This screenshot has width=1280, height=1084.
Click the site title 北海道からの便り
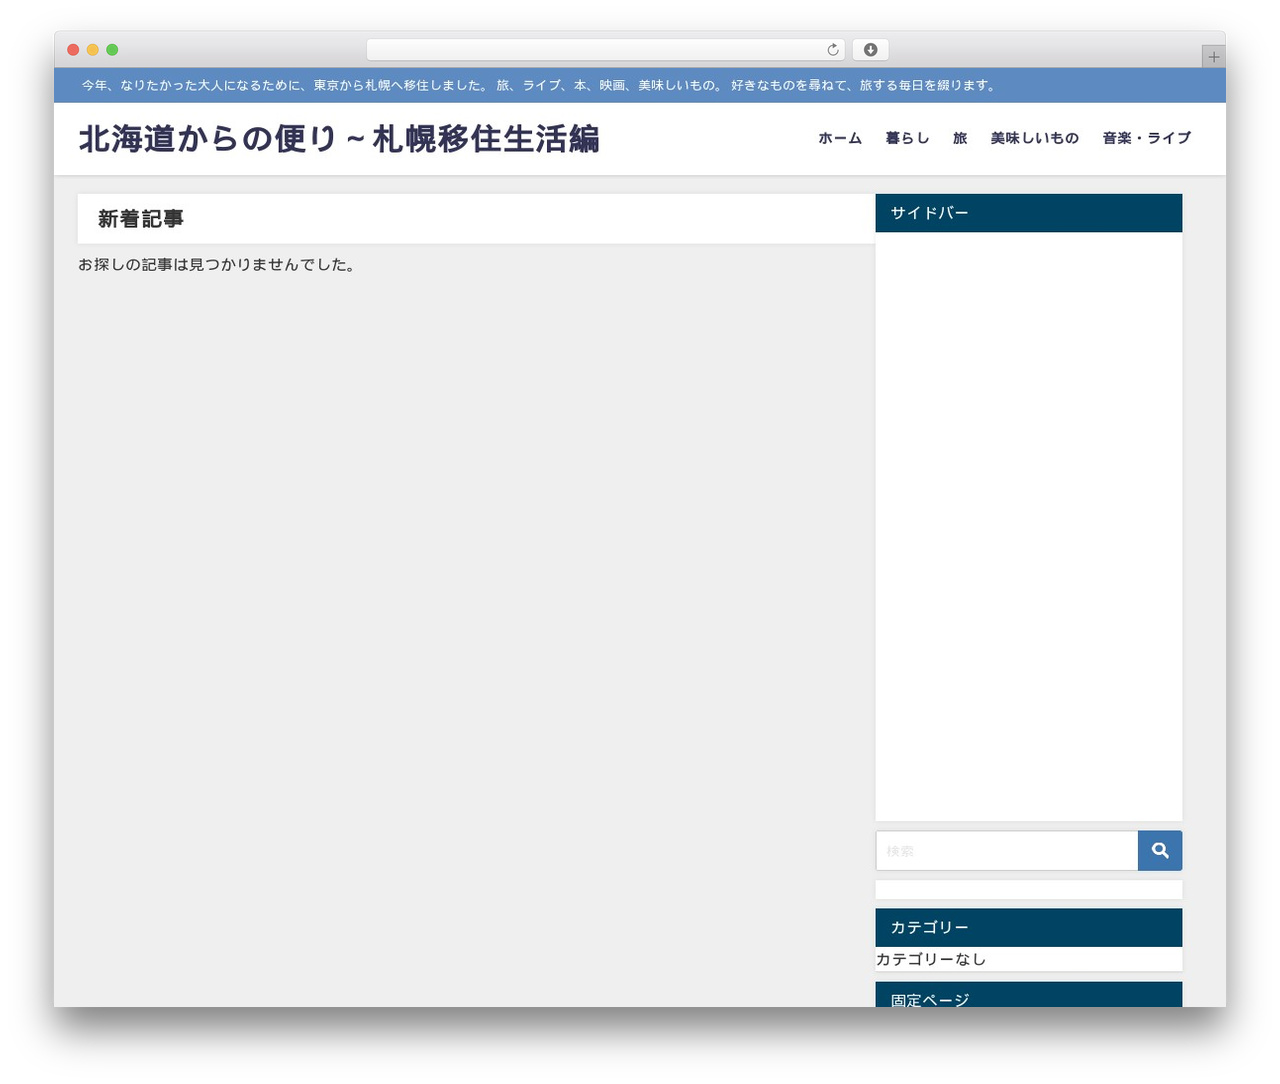(x=339, y=139)
